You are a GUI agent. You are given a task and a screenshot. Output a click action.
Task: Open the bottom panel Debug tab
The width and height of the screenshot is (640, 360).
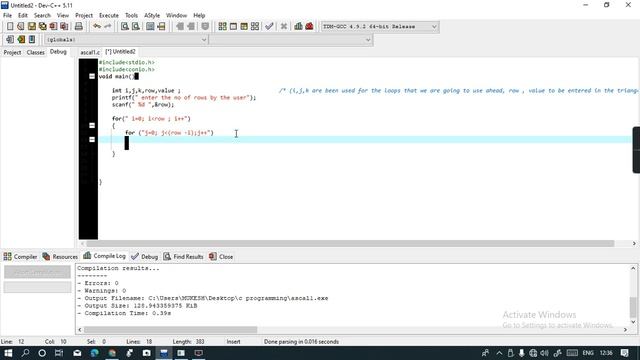click(x=144, y=257)
